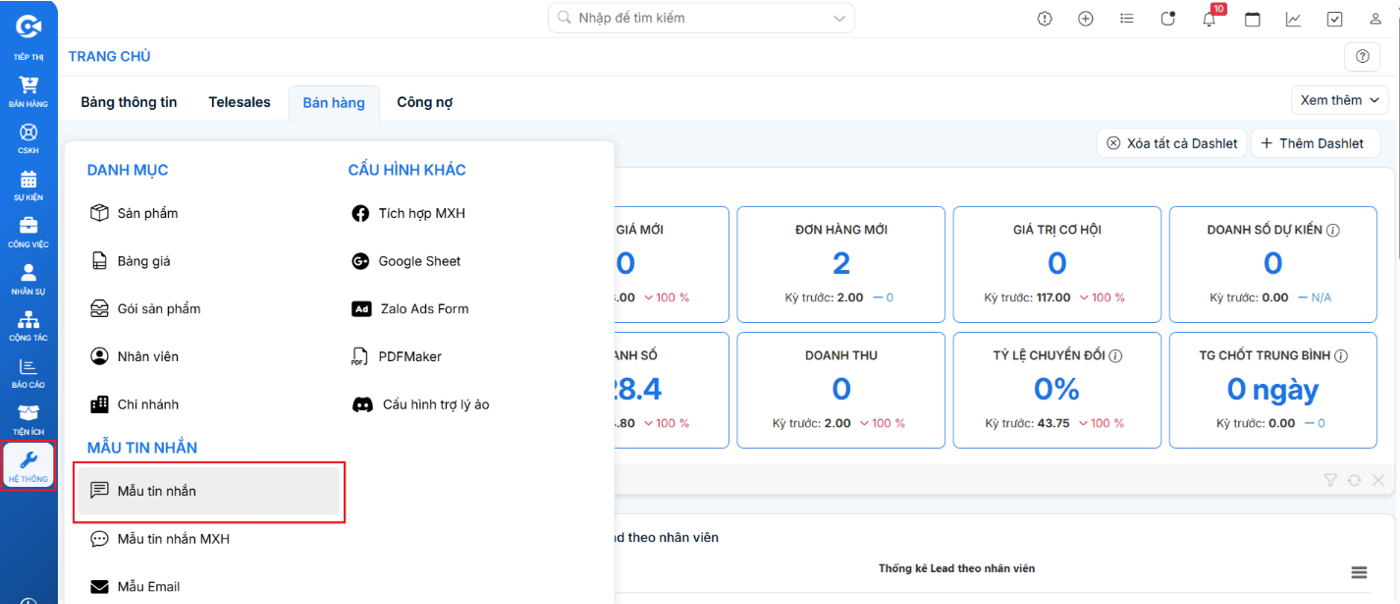Viewport: 1400px width, 604px height.
Task: Click the dashlet filter funnel icon
Action: (1330, 480)
